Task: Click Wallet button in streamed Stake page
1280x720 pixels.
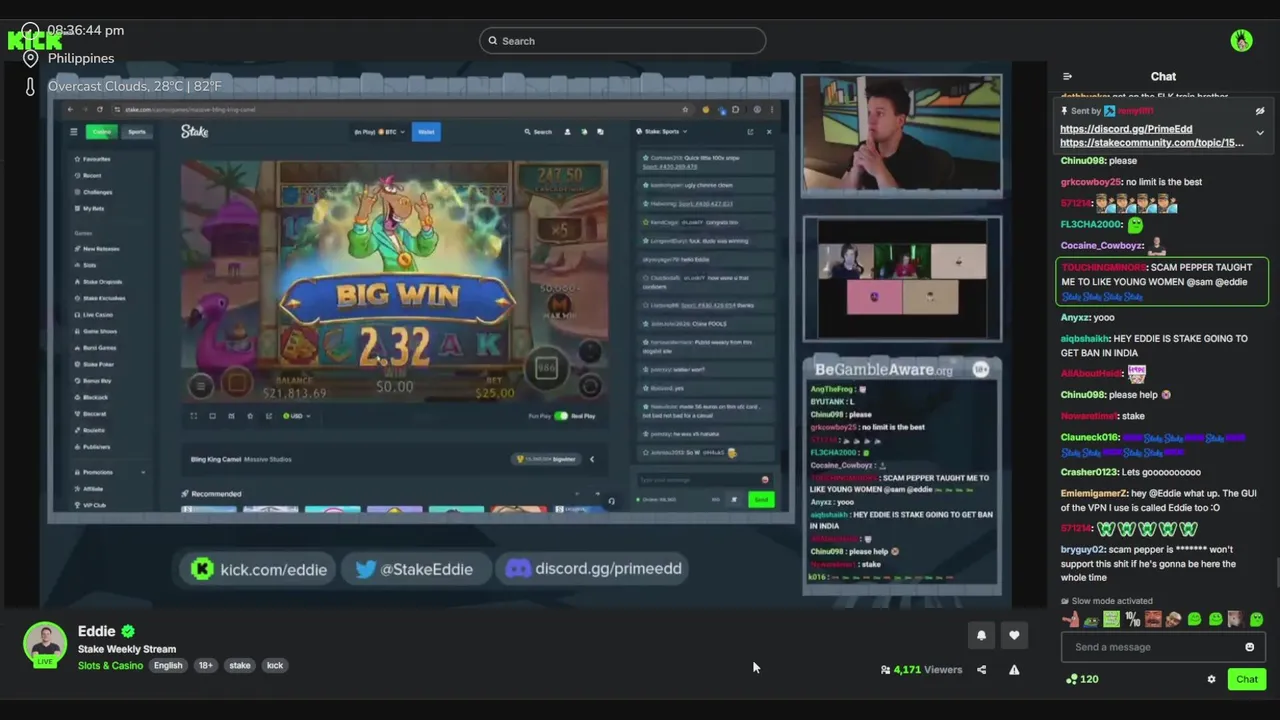Action: click(426, 132)
